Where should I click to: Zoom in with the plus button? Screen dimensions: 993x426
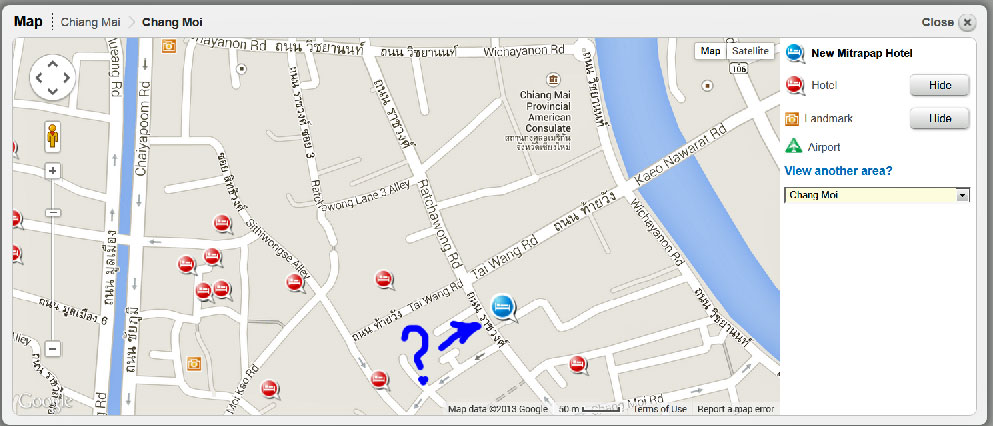(x=53, y=171)
